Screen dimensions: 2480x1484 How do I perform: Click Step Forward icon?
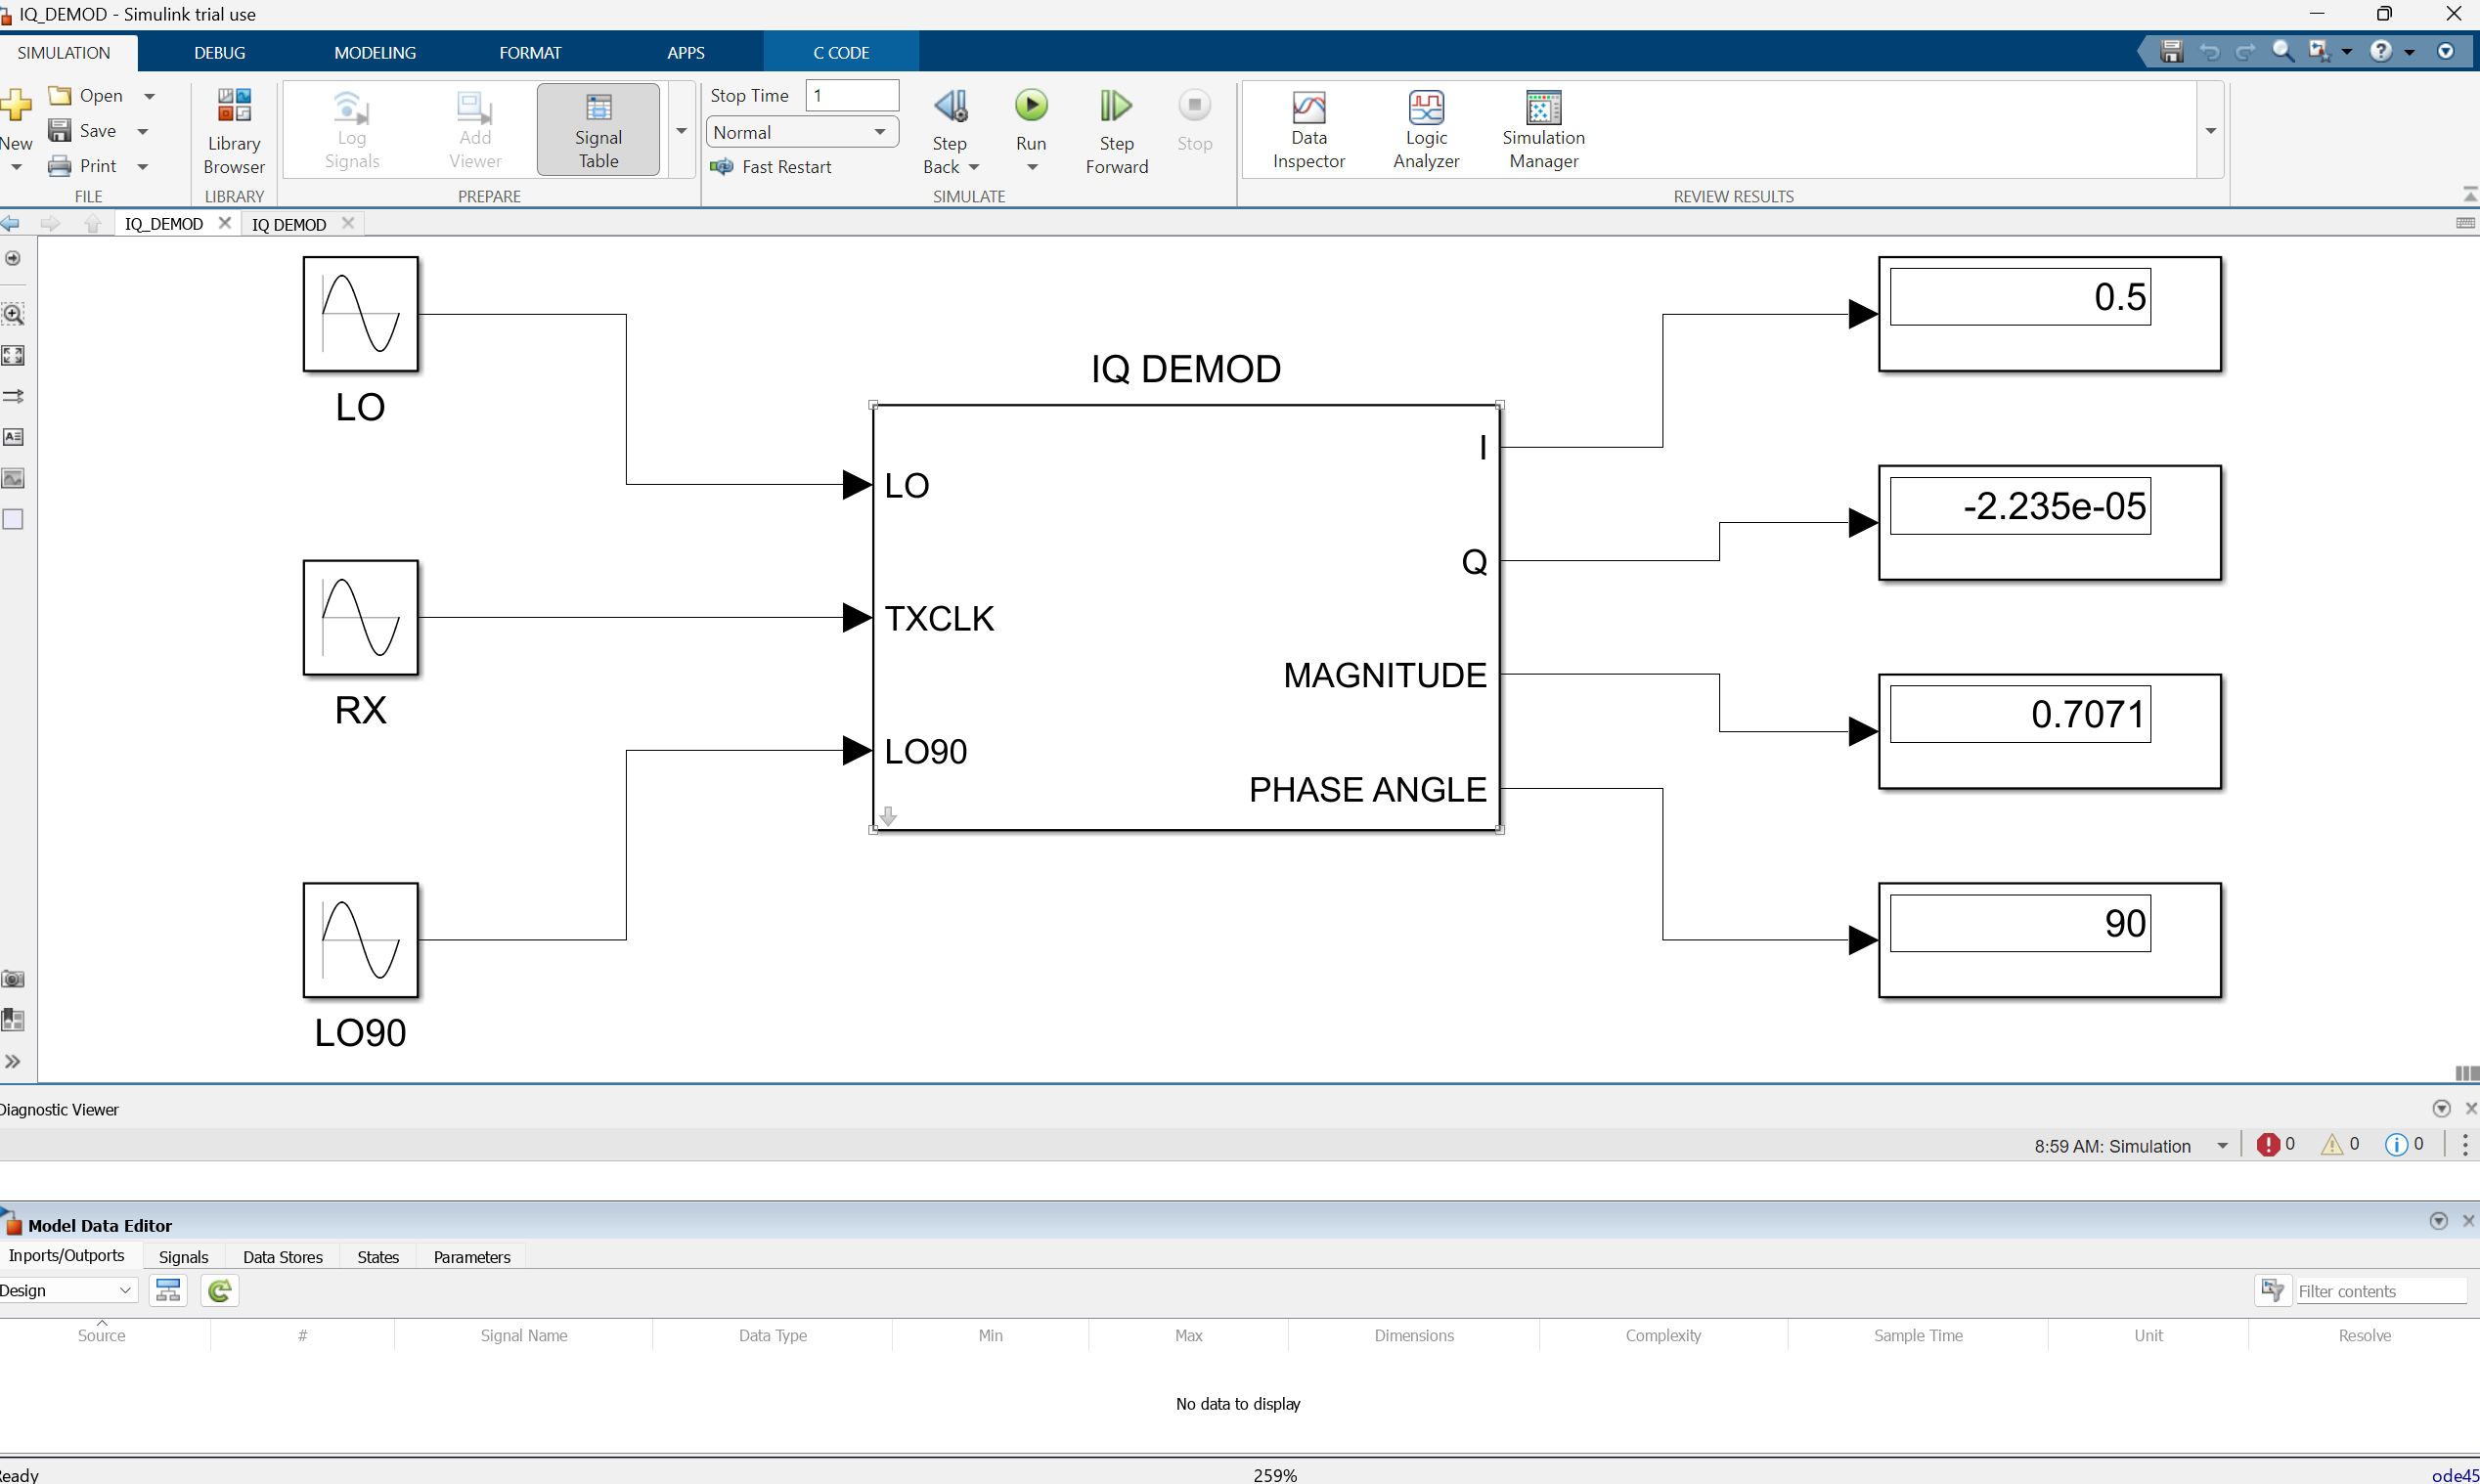click(x=1116, y=106)
